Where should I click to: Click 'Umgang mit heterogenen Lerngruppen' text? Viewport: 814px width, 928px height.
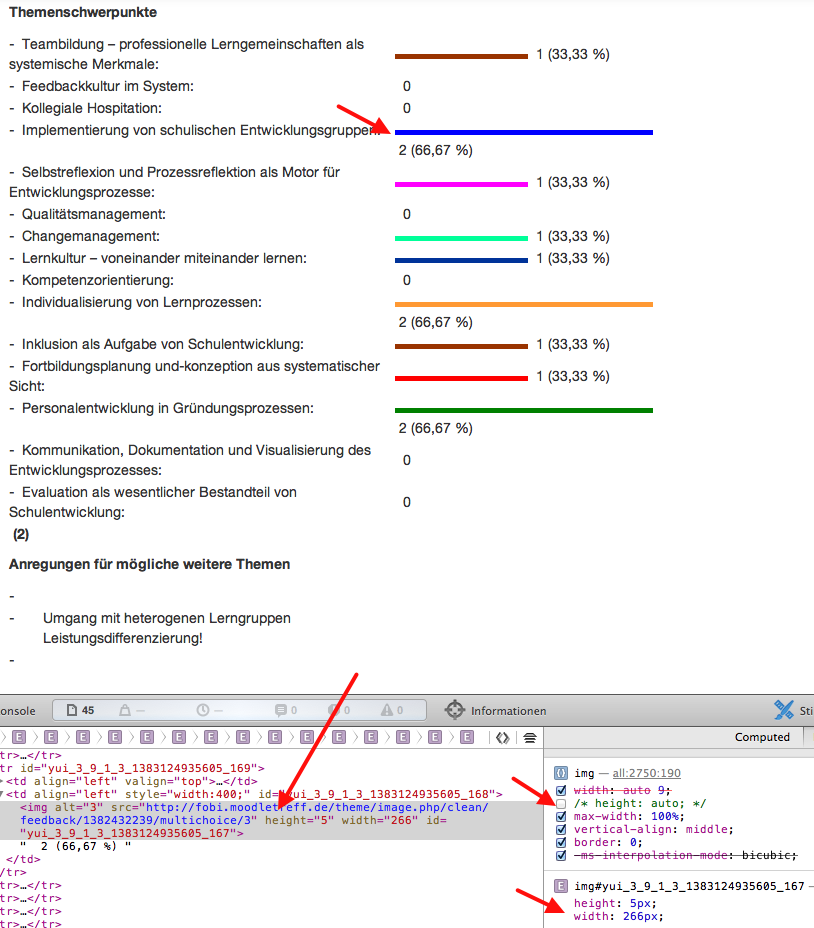pyautogui.click(x=167, y=618)
